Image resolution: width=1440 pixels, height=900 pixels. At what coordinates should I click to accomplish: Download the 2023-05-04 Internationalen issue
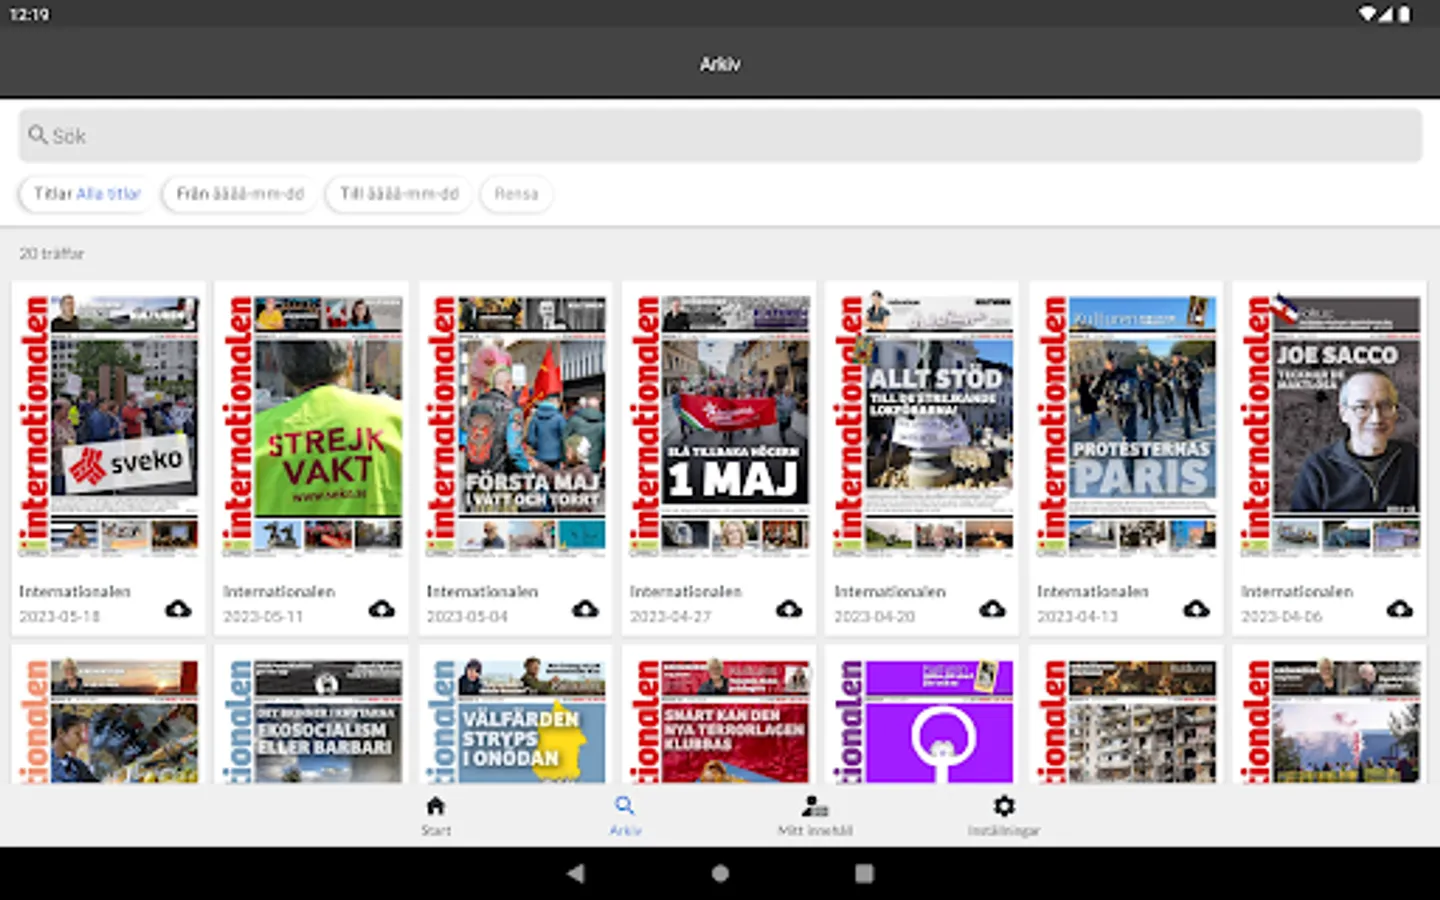(585, 609)
